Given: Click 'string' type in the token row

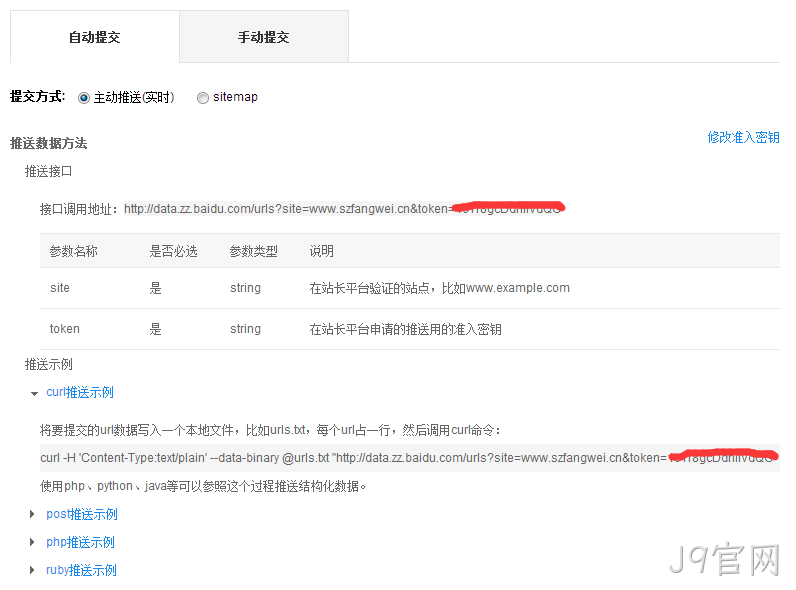Looking at the screenshot, I should (x=245, y=329).
